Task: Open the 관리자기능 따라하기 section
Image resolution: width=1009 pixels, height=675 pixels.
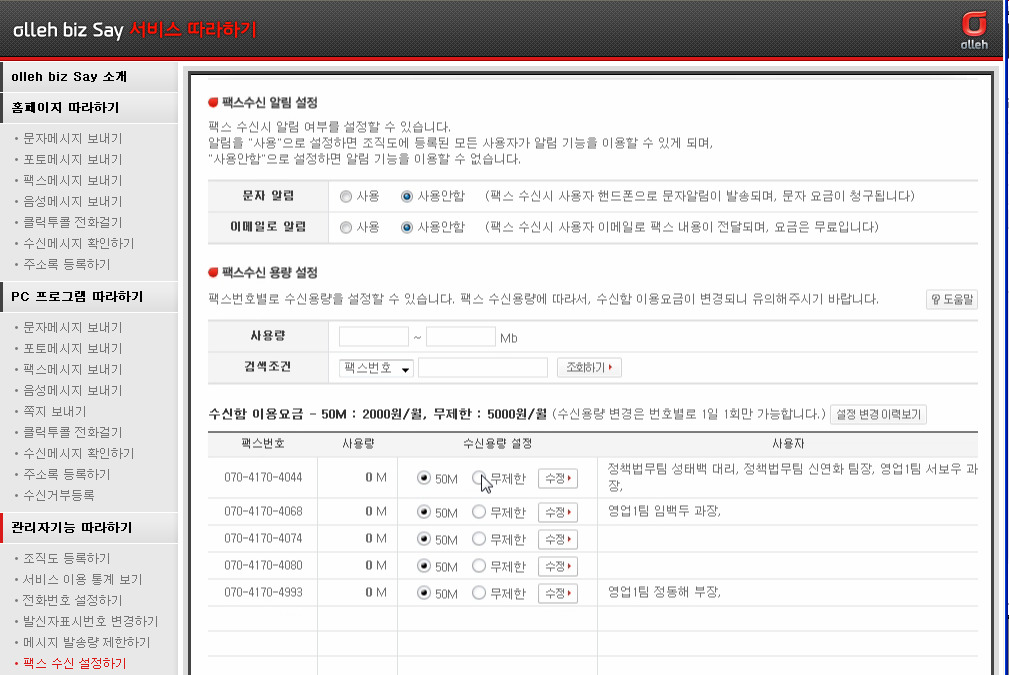Action: (89, 528)
